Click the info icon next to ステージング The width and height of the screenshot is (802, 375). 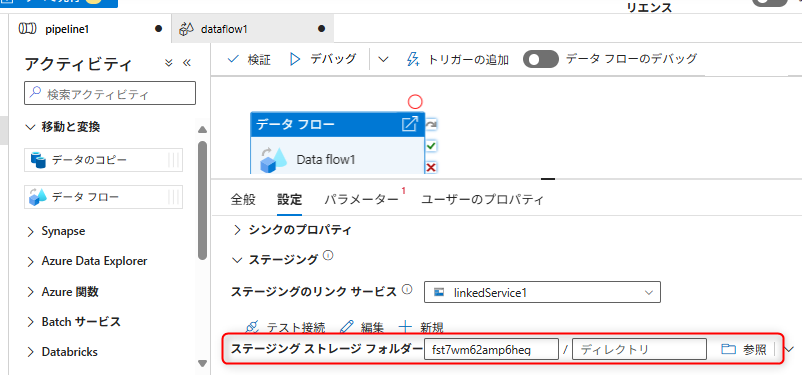pyautogui.click(x=328, y=255)
